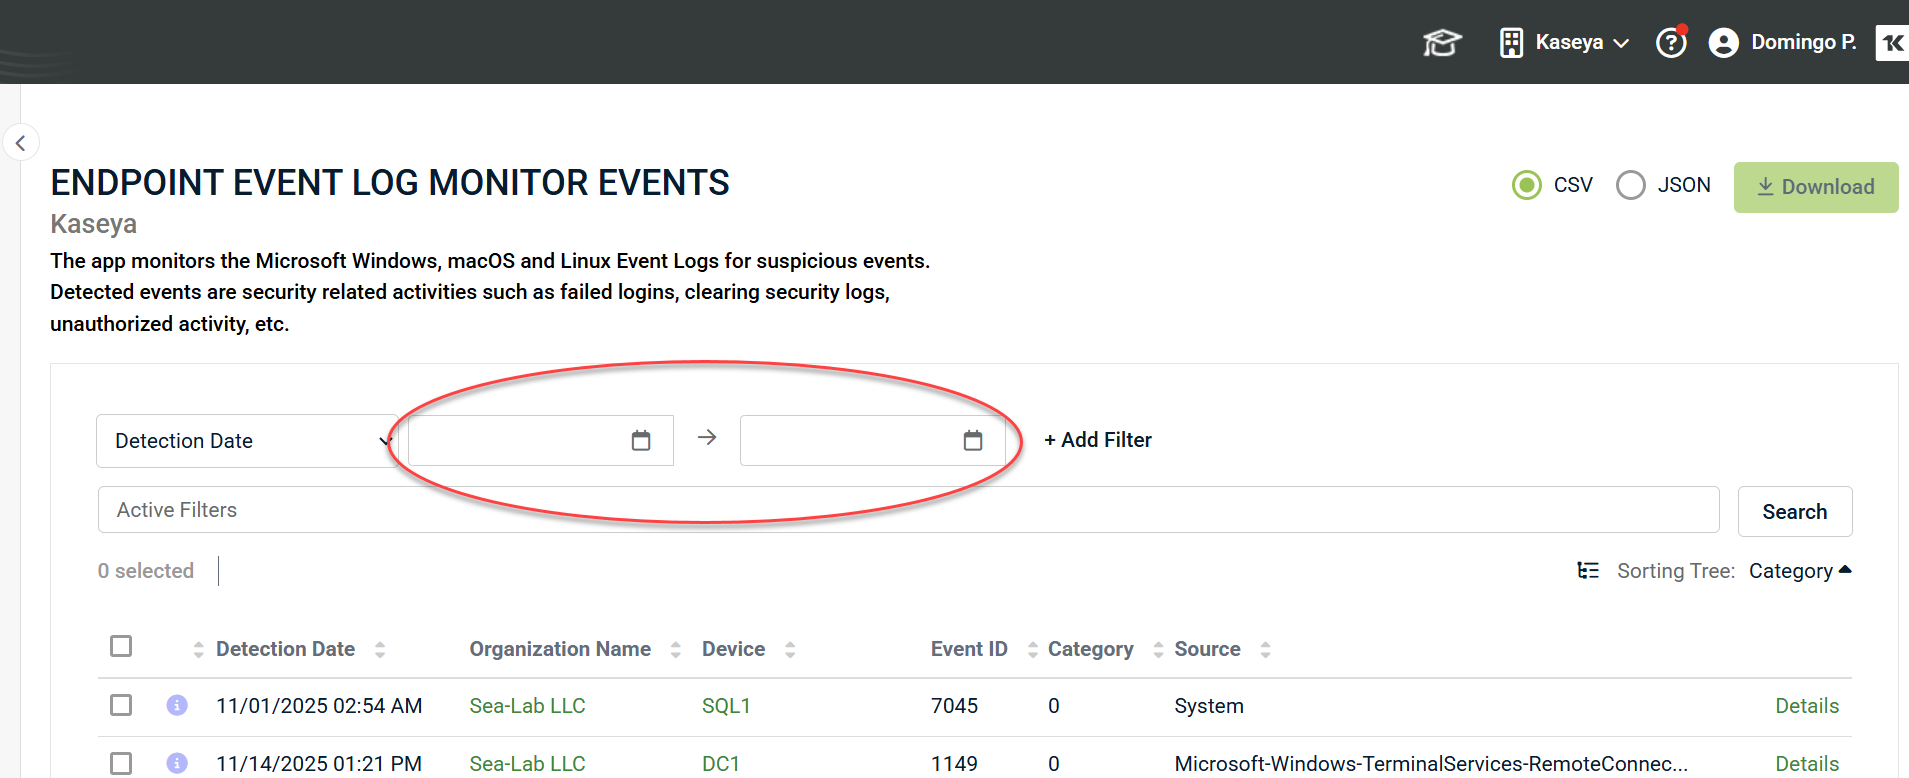The width and height of the screenshot is (1909, 778).
Task: Open the end date calendar picker icon
Action: pyautogui.click(x=973, y=440)
